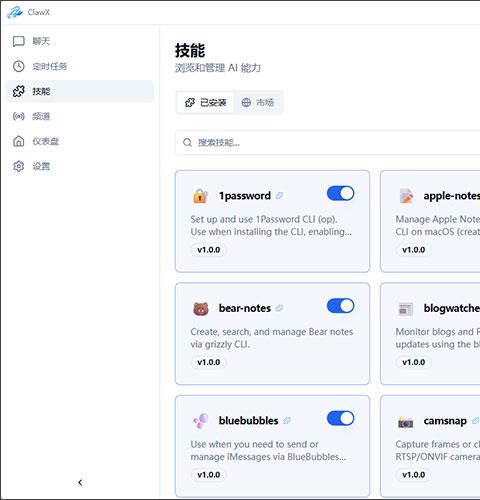Image resolution: width=480 pixels, height=500 pixels.
Task: Open the bluebubbles skill card title
Action: tap(248, 421)
